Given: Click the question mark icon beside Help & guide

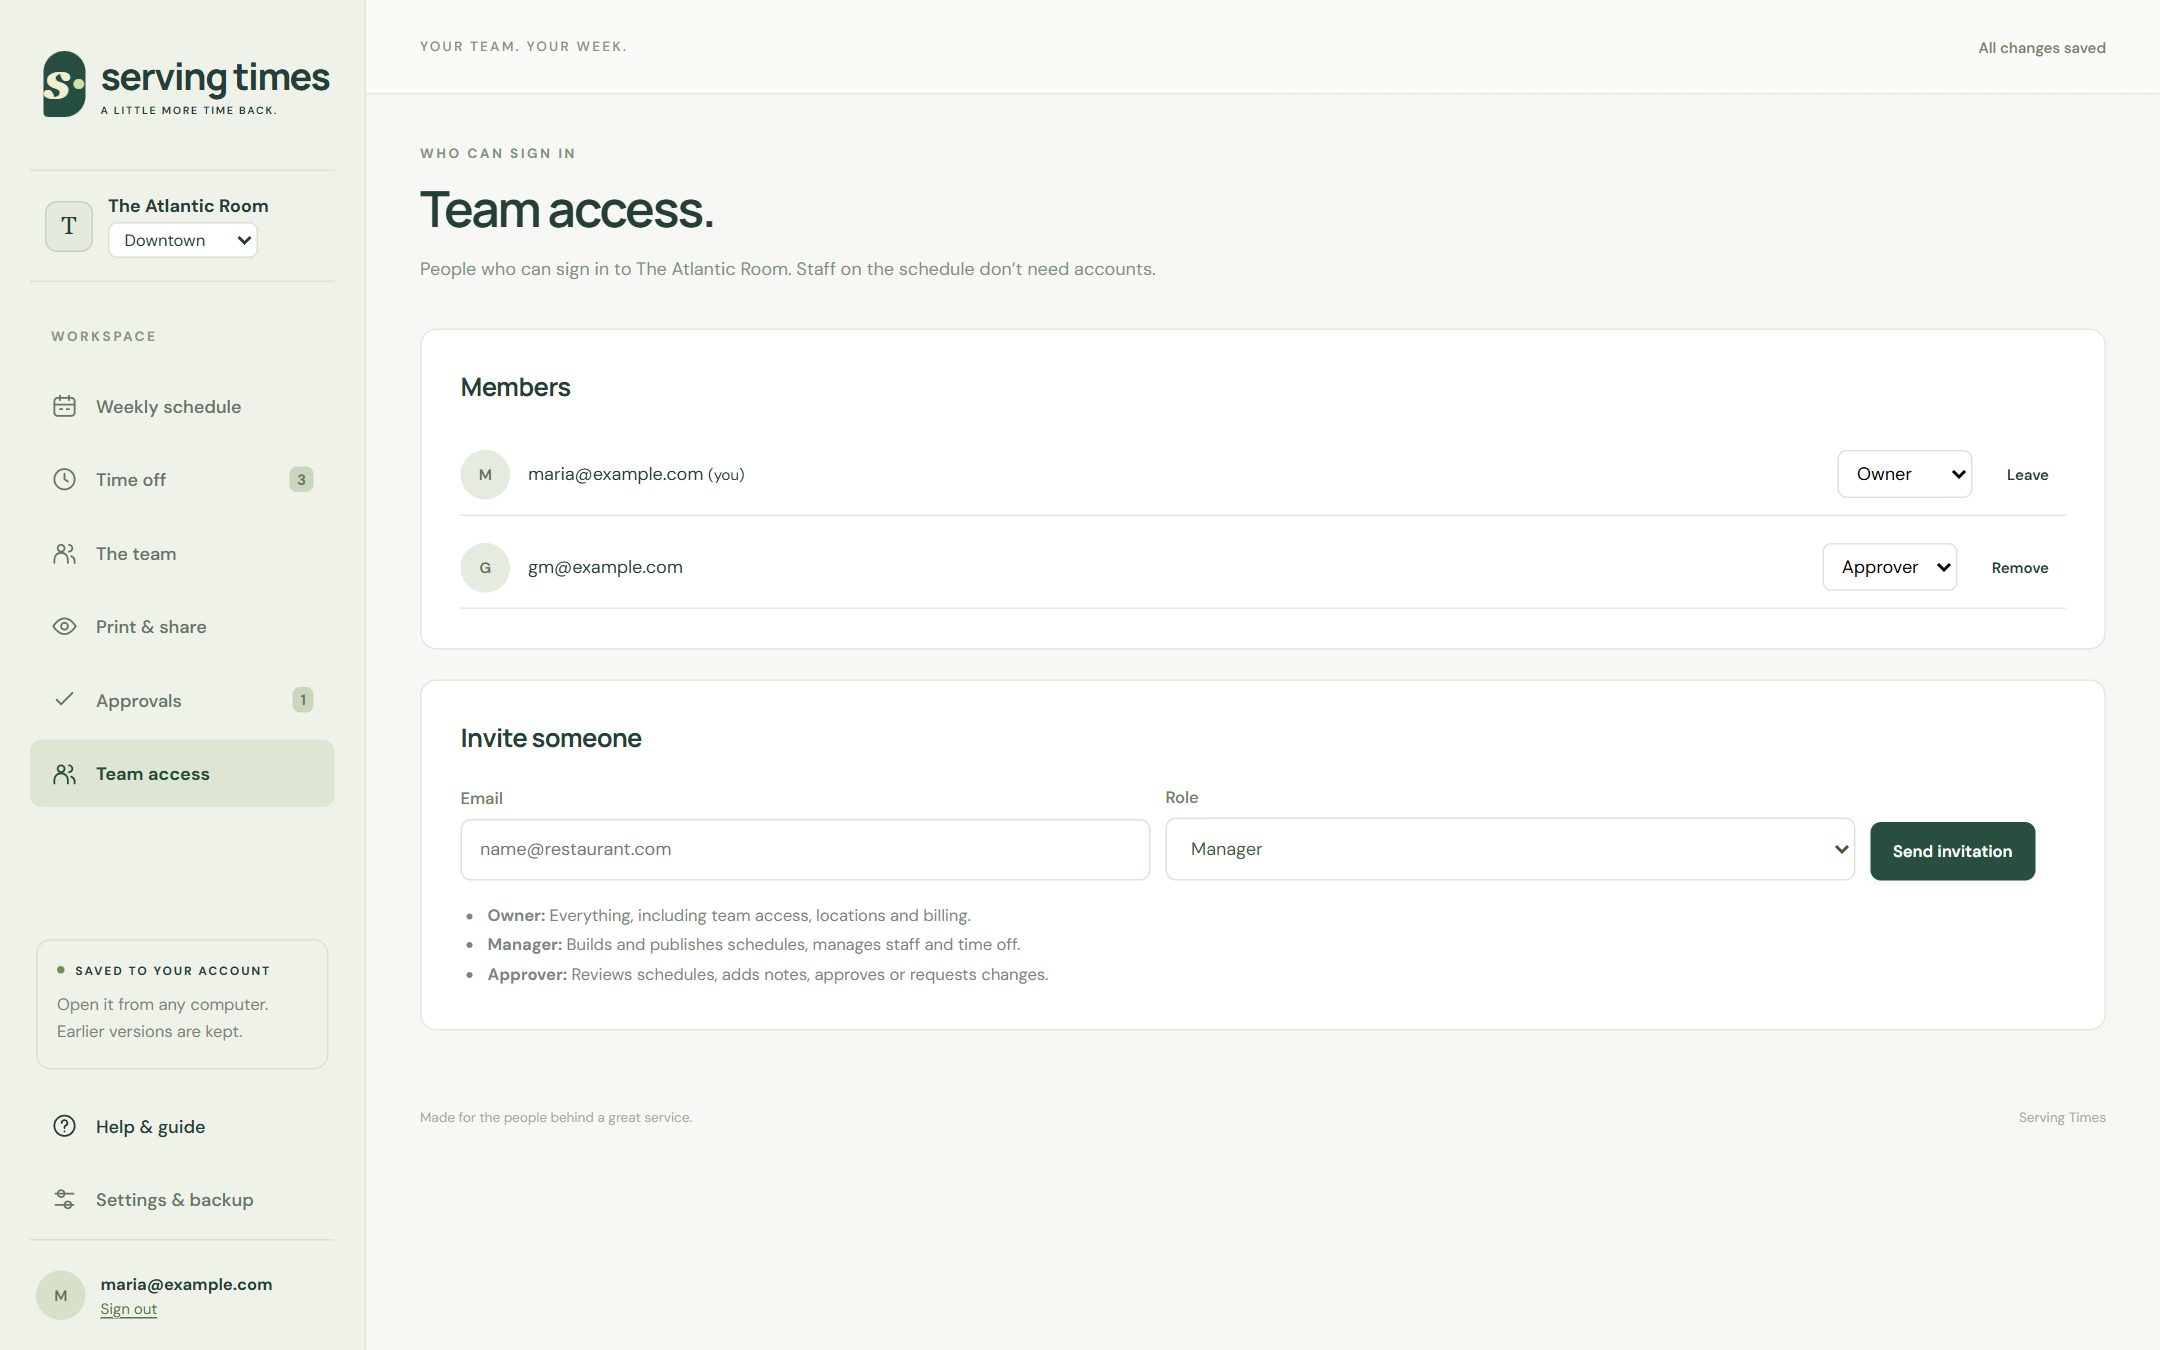Looking at the screenshot, I should click(x=64, y=1126).
